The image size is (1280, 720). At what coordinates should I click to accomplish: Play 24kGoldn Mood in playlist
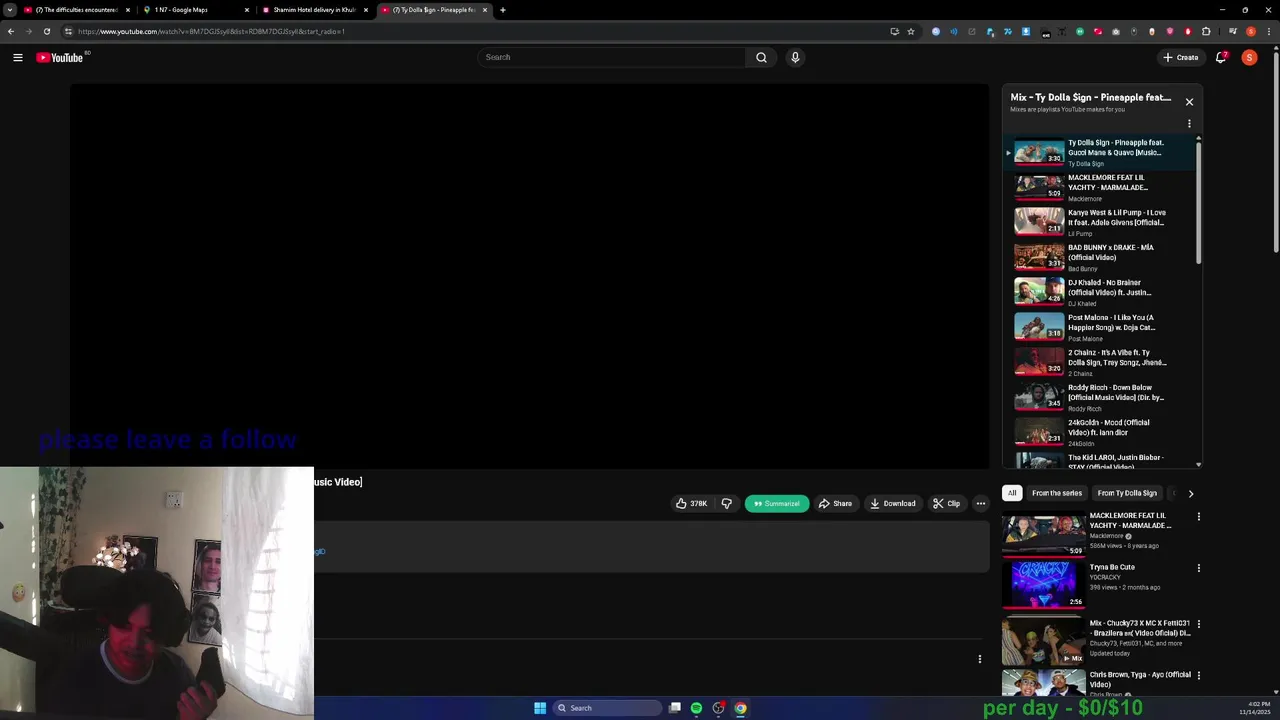tap(1100, 432)
